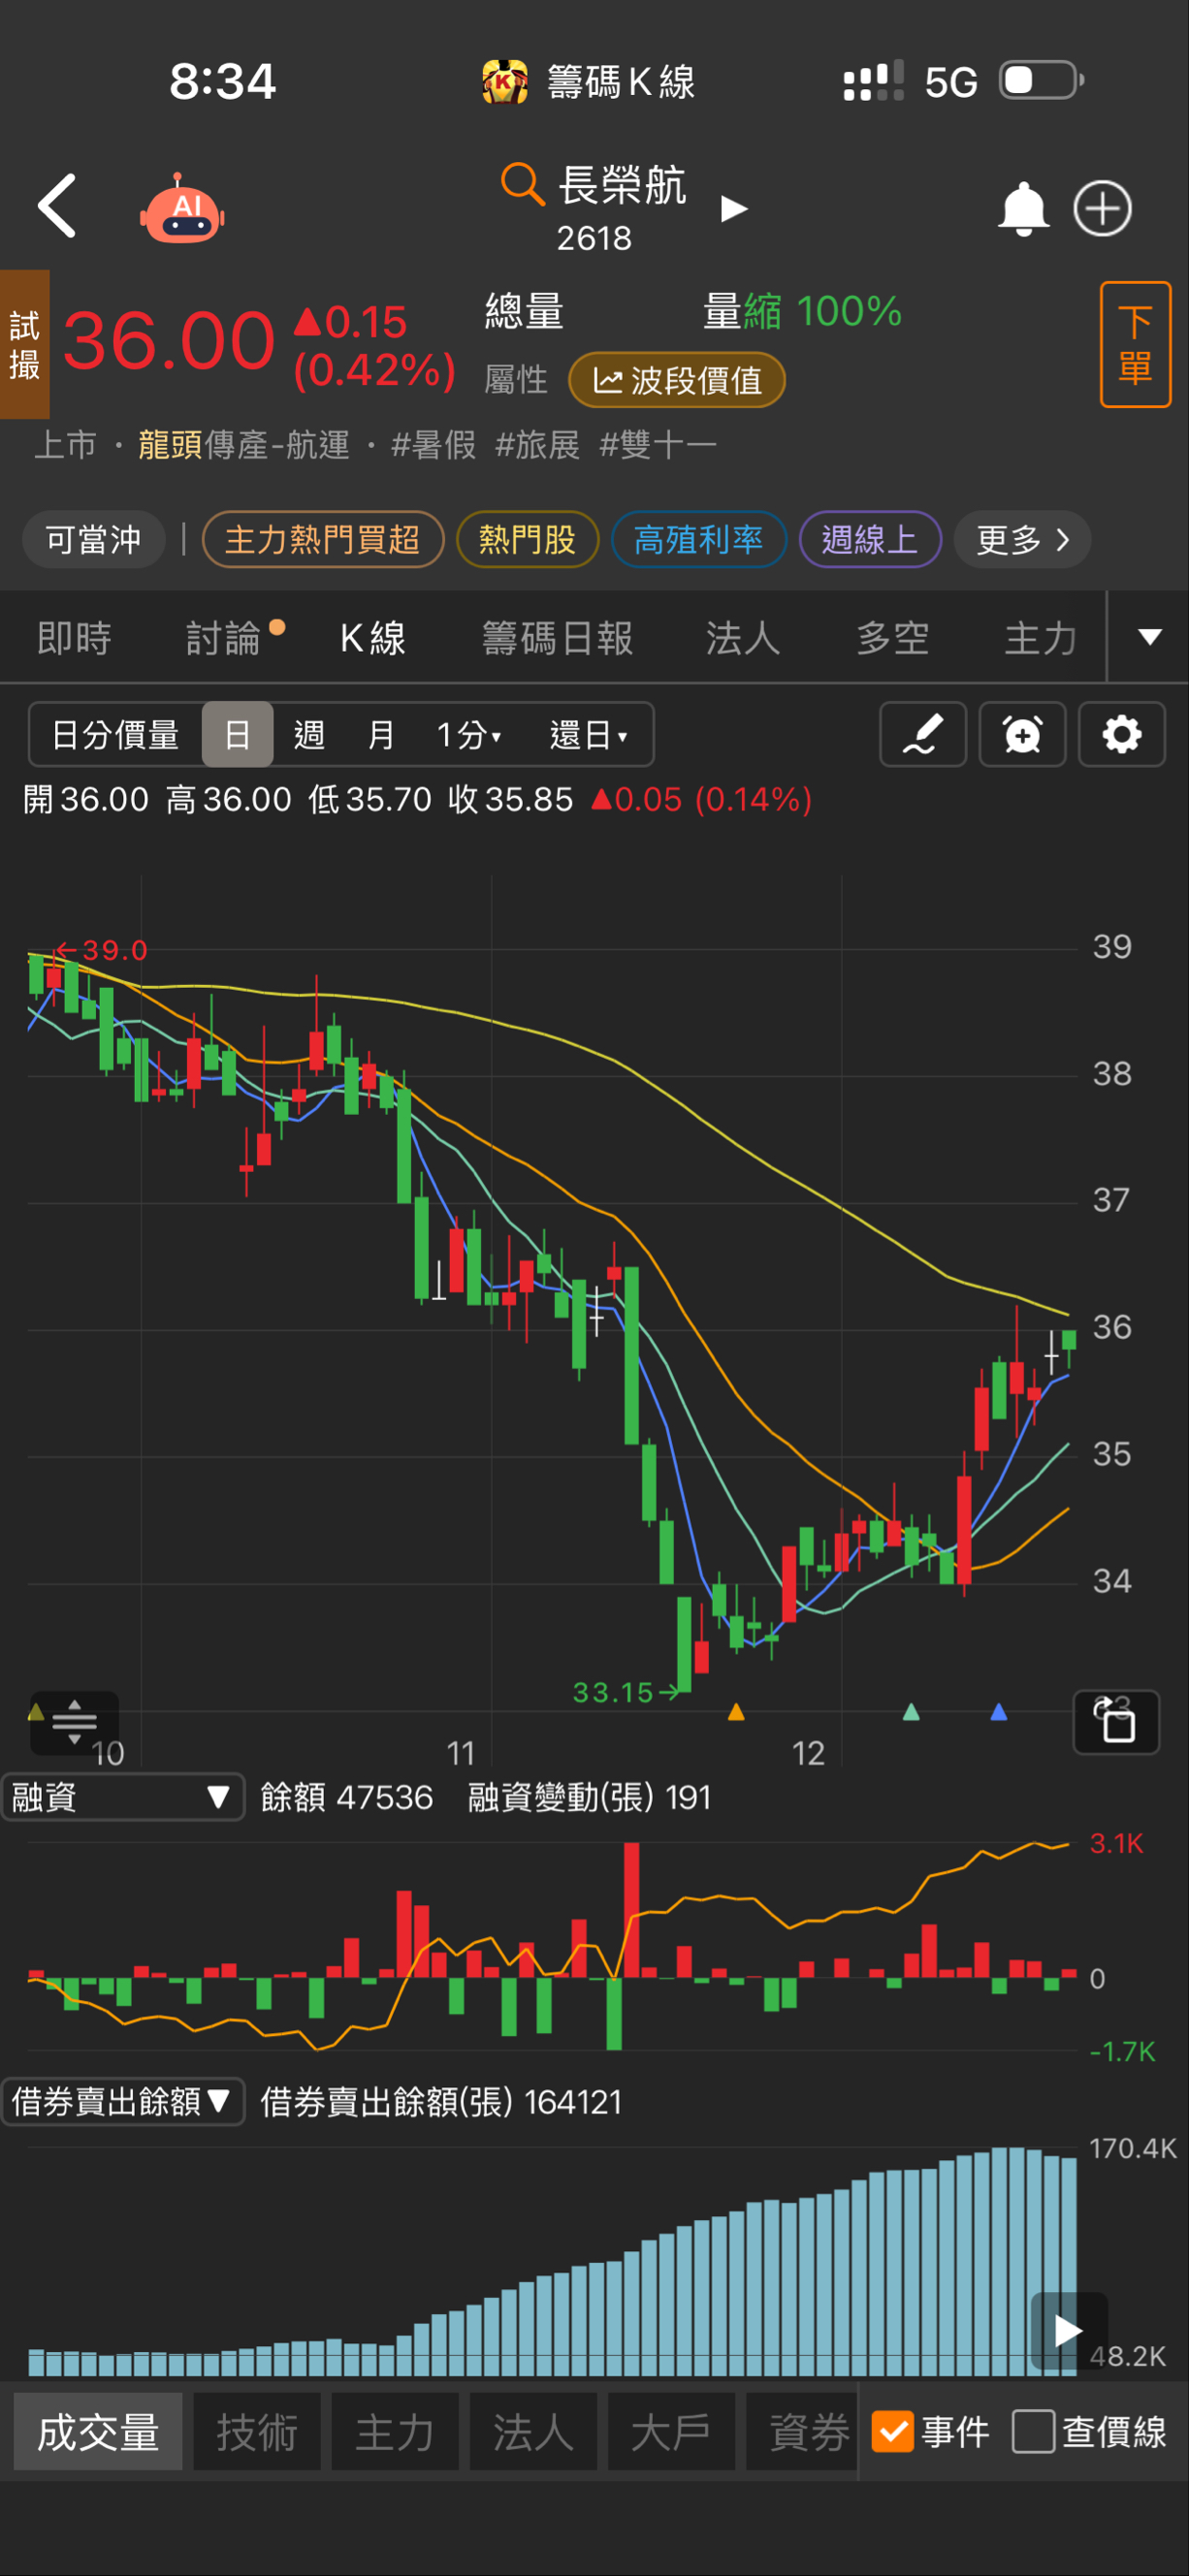Open 波段價值 attribute badge
1189x2576 pixels.
pyautogui.click(x=677, y=380)
